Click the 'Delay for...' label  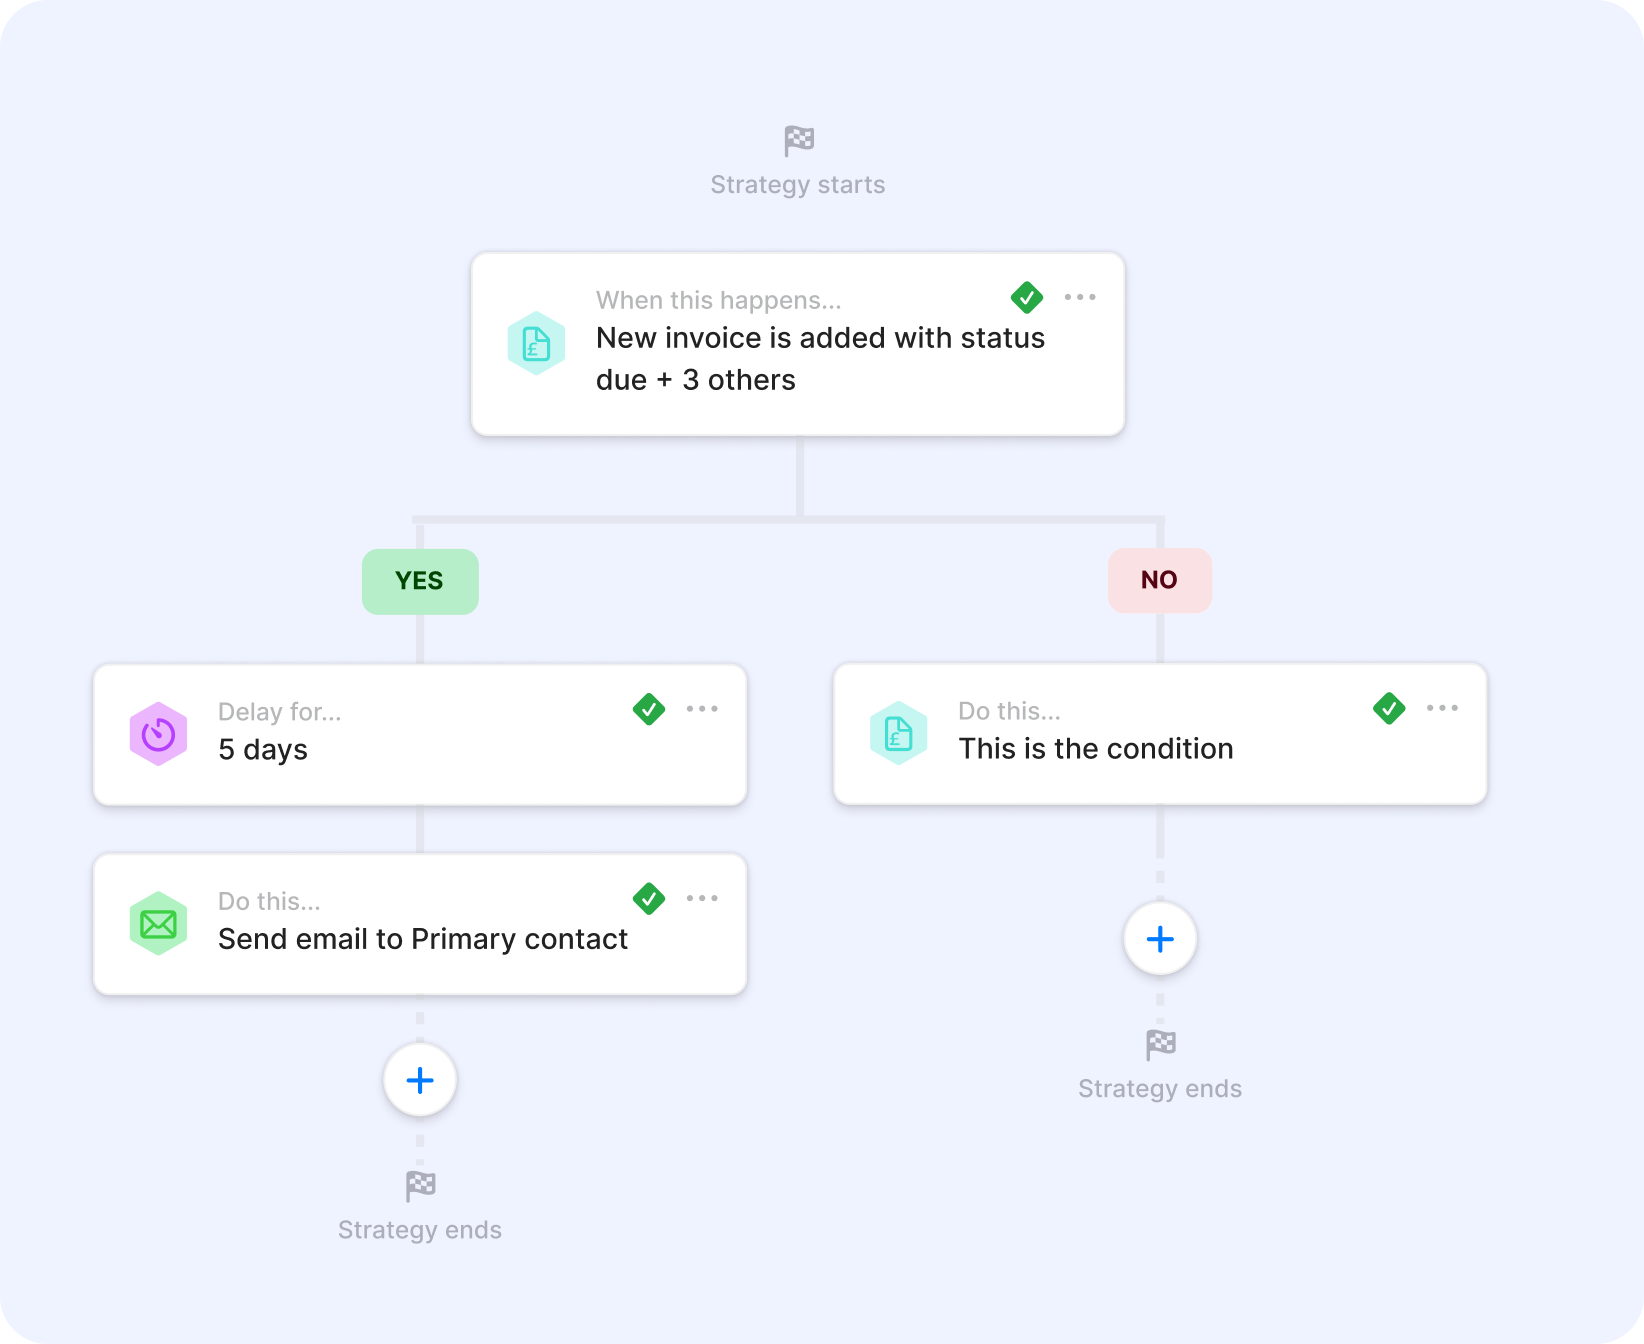pos(280,712)
